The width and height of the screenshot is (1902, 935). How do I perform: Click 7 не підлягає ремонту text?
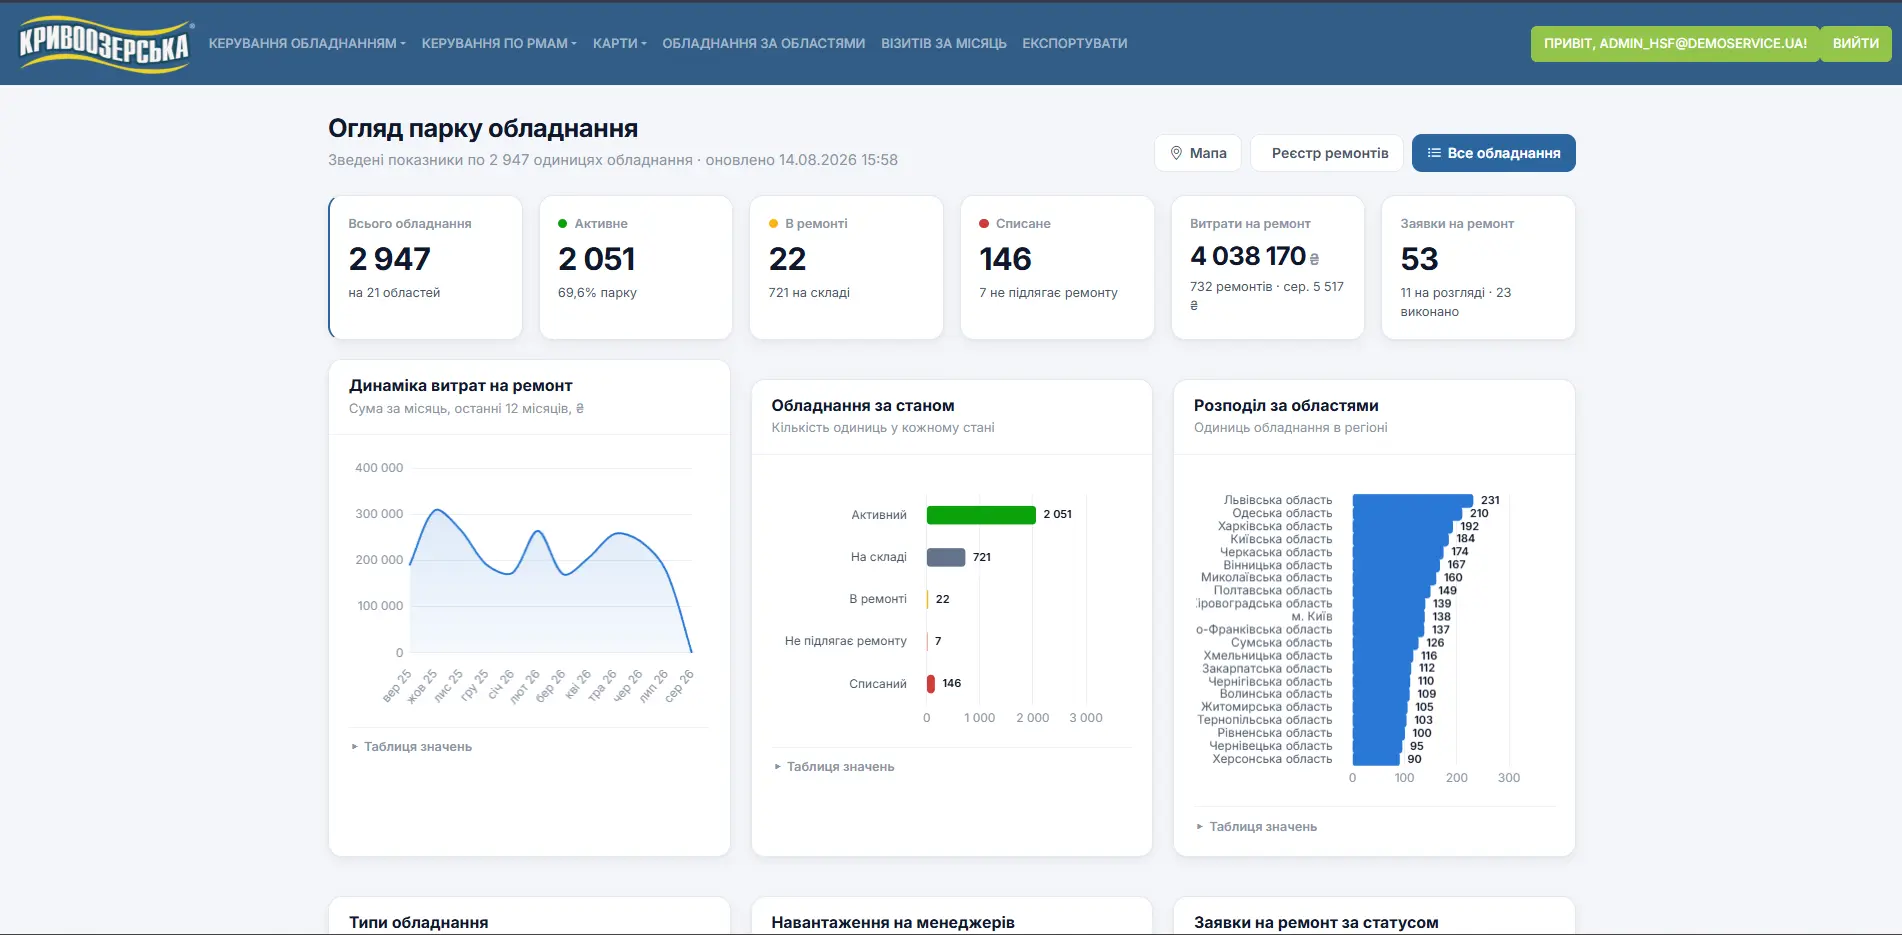tap(1049, 293)
